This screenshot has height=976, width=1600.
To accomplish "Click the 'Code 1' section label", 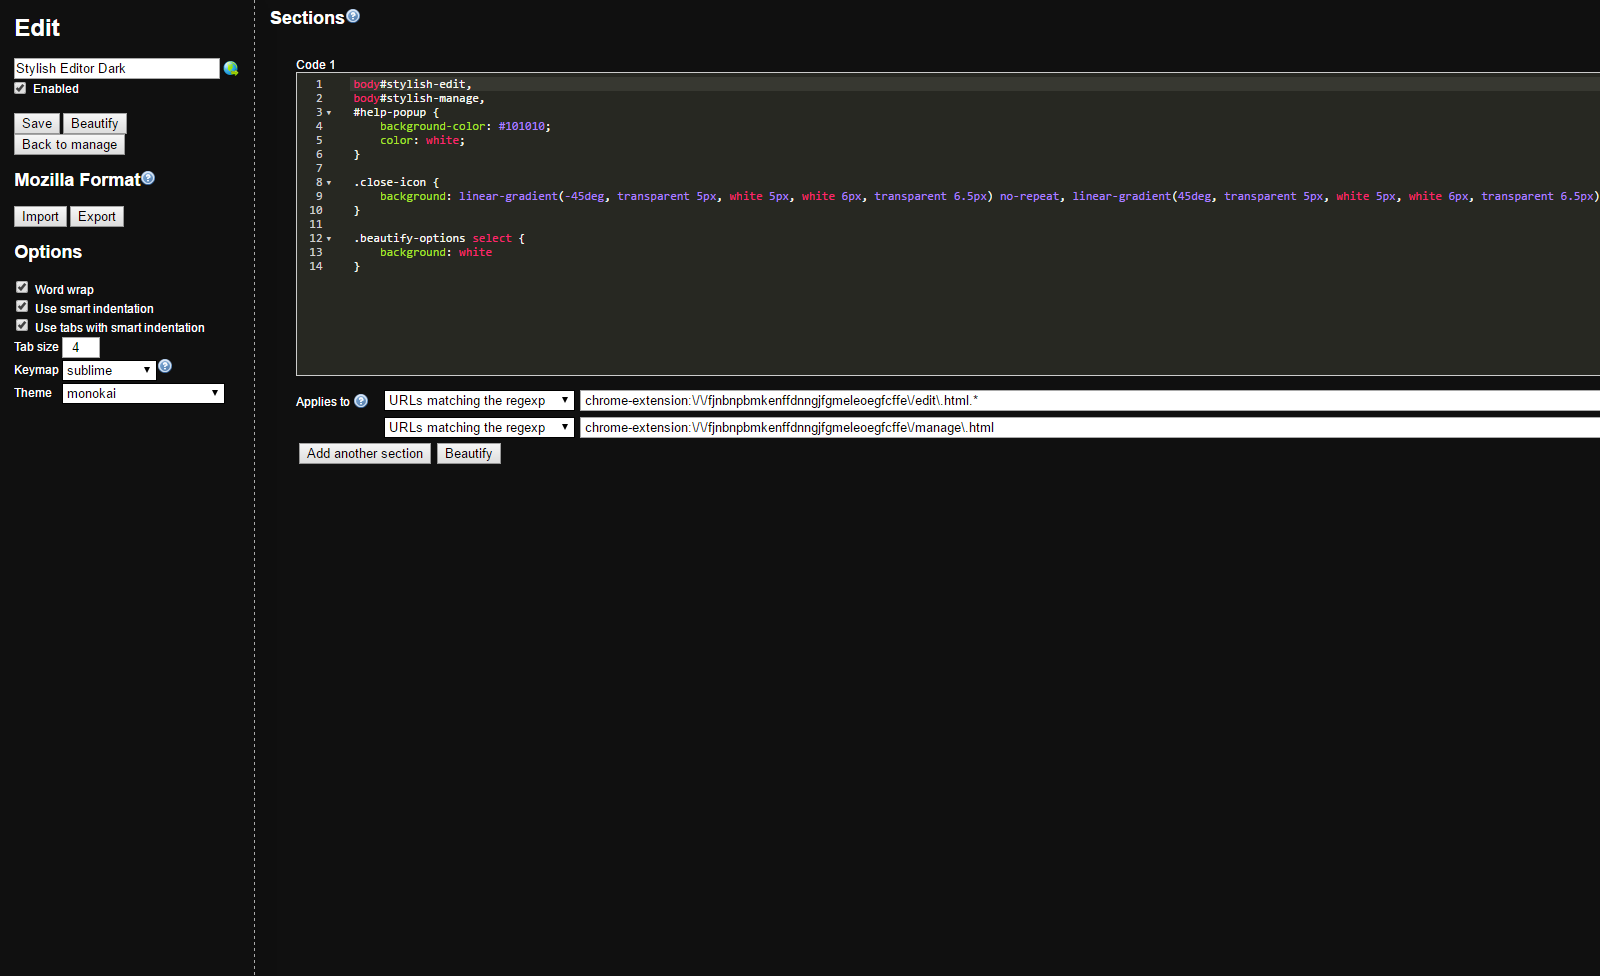I will [316, 64].
